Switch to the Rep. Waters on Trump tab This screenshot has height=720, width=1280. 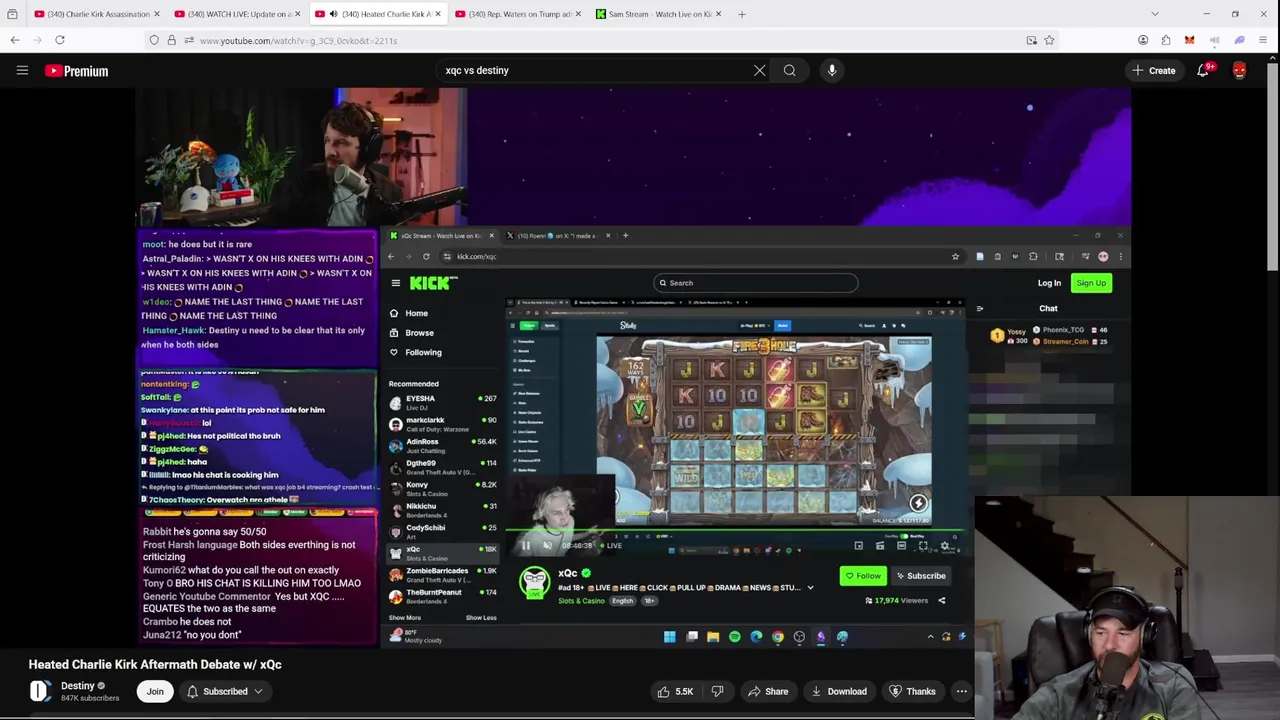516,14
